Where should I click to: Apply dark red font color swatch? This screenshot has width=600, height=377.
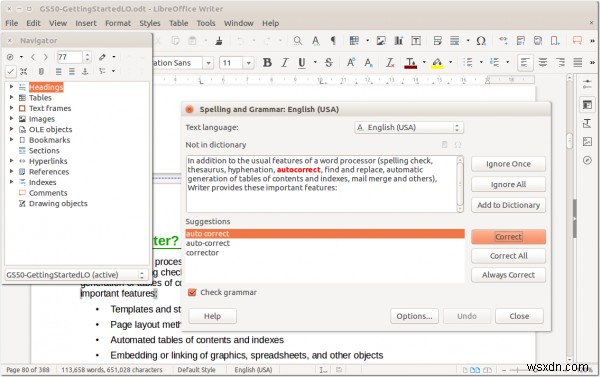[411, 62]
